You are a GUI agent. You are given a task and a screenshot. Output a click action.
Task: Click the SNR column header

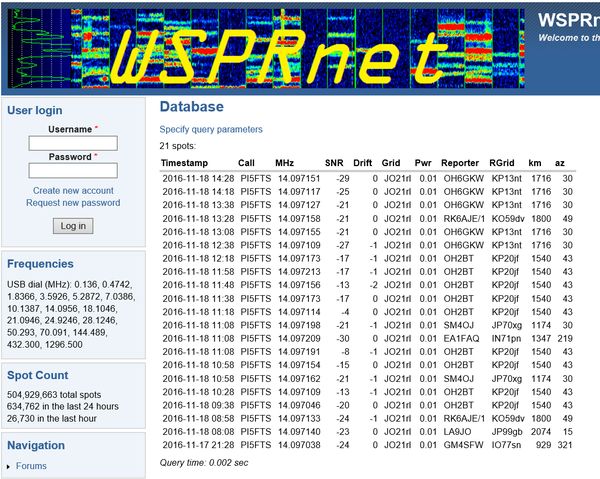click(x=334, y=162)
